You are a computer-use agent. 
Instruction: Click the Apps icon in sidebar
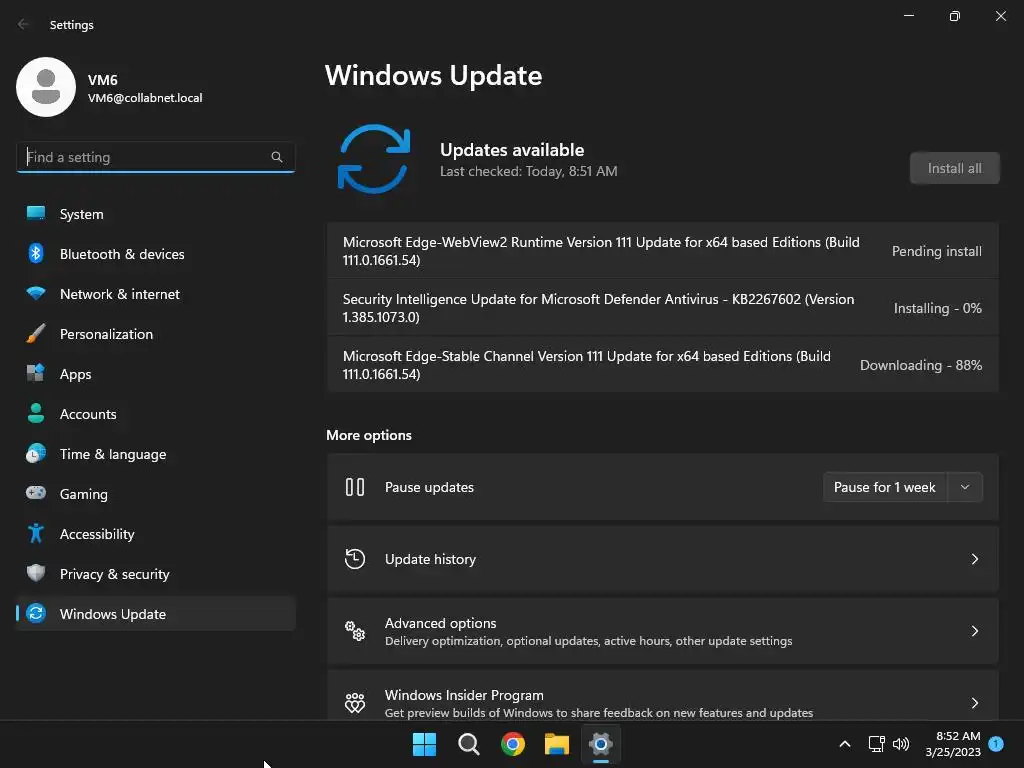click(36, 374)
